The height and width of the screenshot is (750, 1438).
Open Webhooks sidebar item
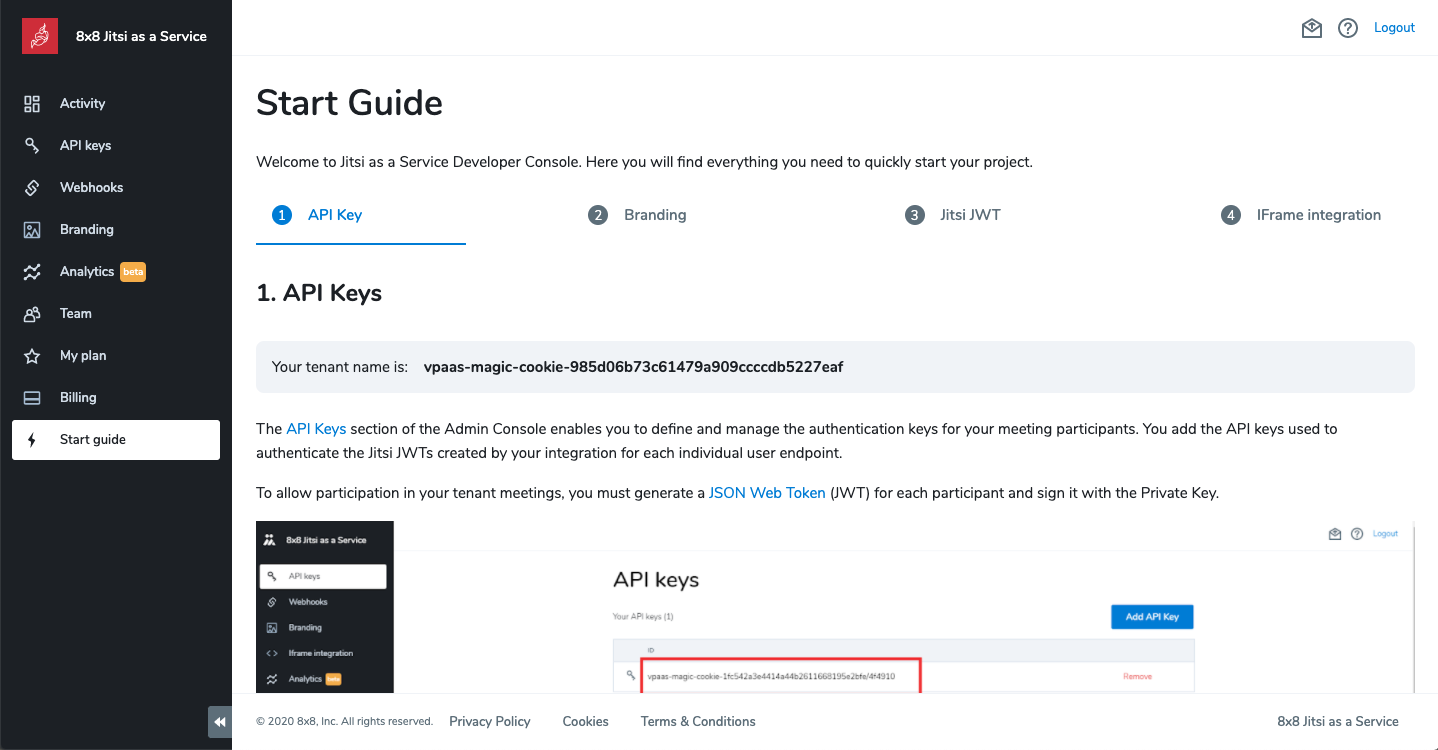pyautogui.click(x=116, y=188)
